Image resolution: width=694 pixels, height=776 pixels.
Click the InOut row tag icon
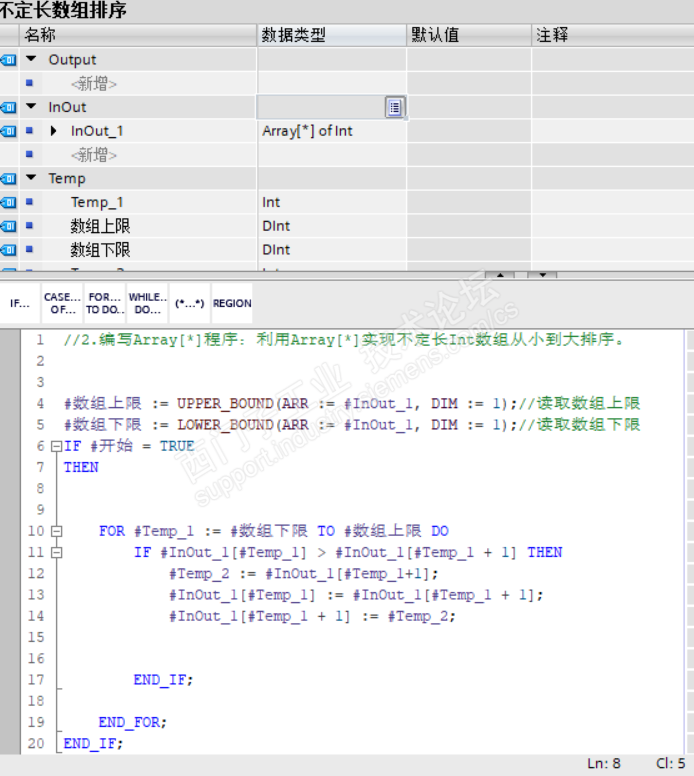tap(8, 107)
